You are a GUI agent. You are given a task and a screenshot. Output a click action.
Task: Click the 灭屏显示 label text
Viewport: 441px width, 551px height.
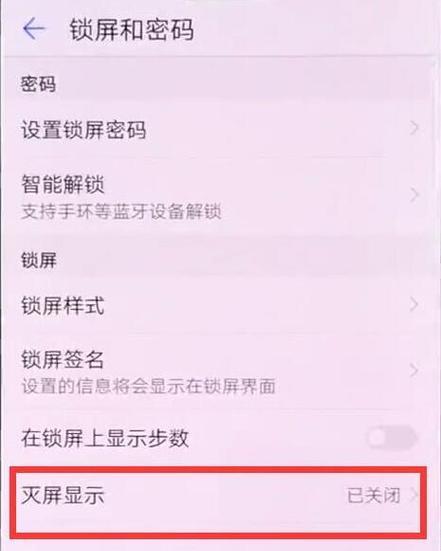point(63,495)
